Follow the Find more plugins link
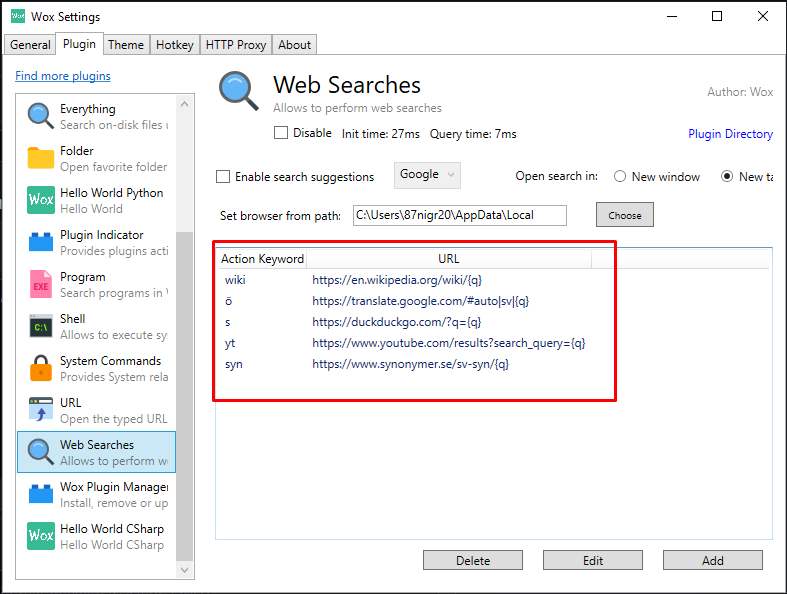The height and width of the screenshot is (594, 787). pyautogui.click(x=63, y=76)
